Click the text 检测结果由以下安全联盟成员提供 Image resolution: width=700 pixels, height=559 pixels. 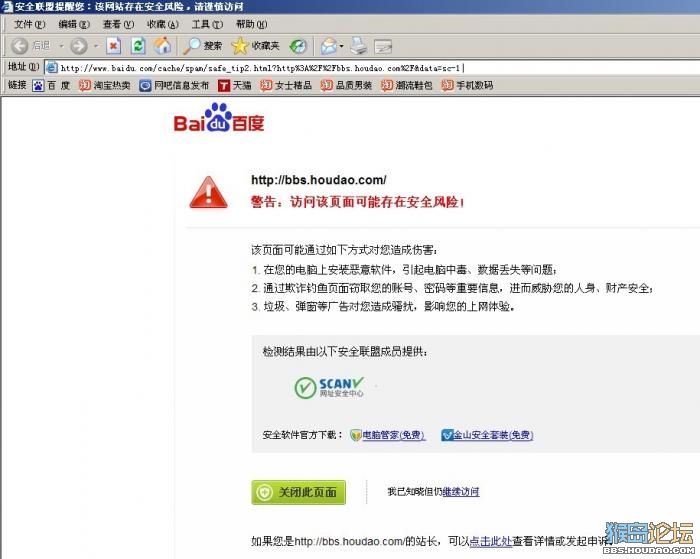pos(345,352)
